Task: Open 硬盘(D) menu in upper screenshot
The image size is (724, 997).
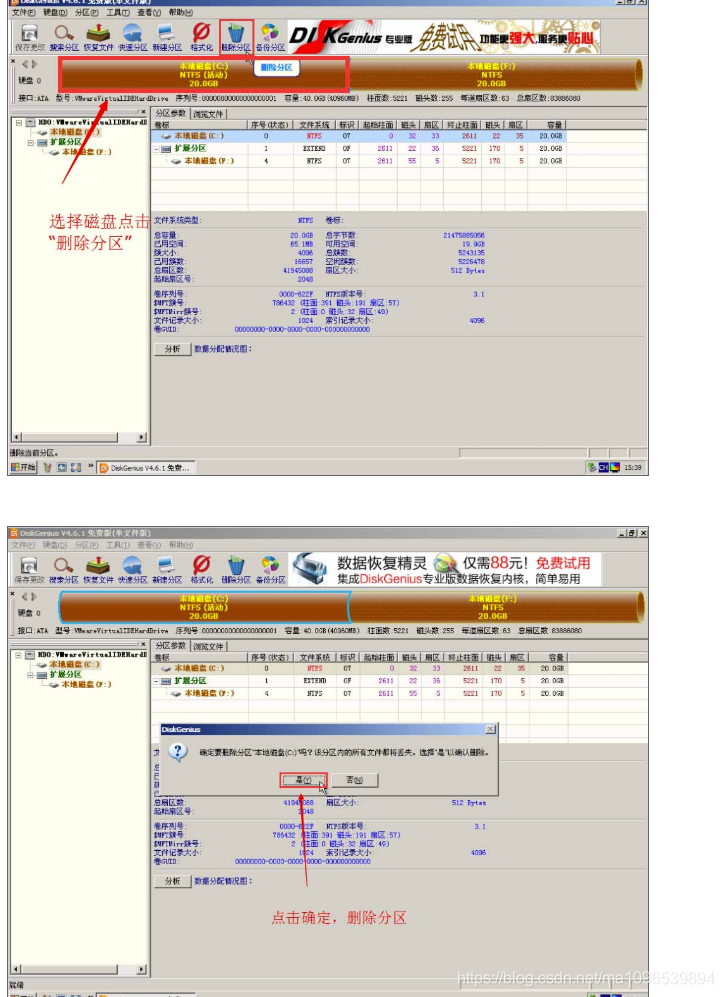Action: coord(55,13)
